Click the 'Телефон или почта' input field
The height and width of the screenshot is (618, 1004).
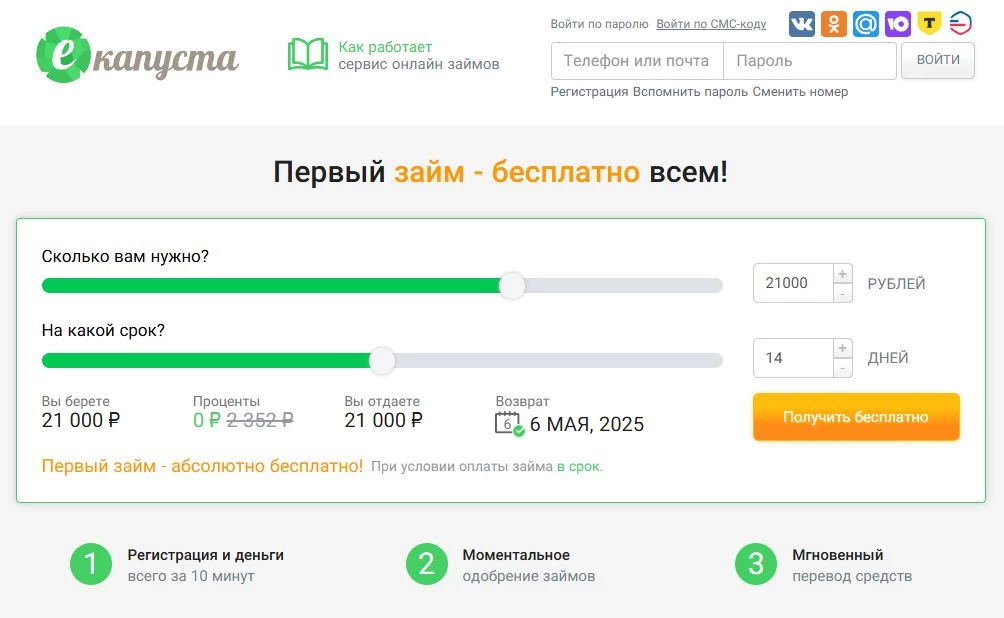pos(636,60)
